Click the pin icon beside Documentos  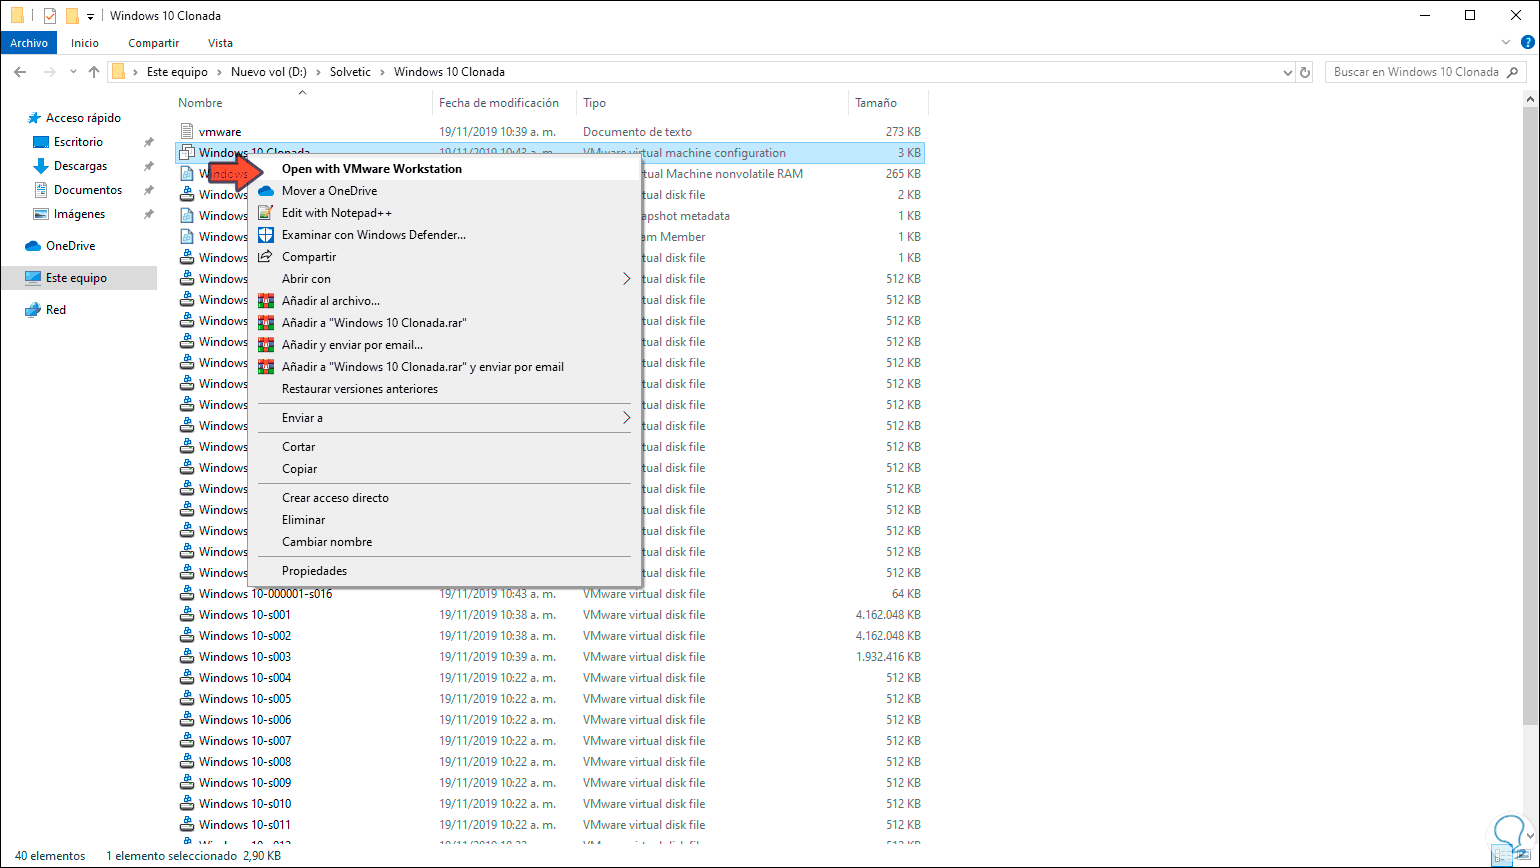(x=148, y=190)
